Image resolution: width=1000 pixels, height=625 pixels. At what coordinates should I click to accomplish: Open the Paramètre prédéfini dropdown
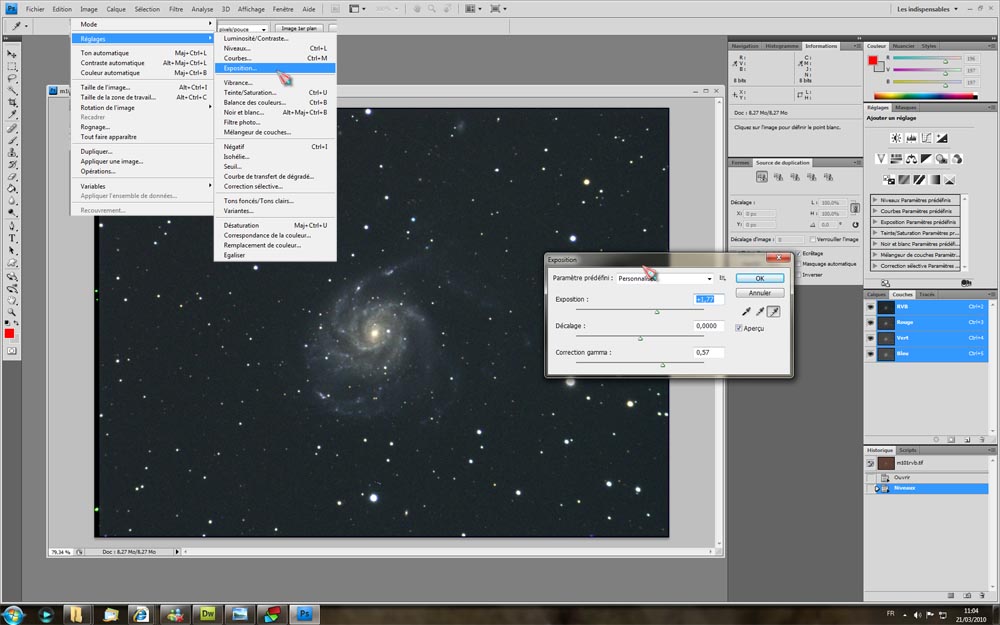pos(709,279)
